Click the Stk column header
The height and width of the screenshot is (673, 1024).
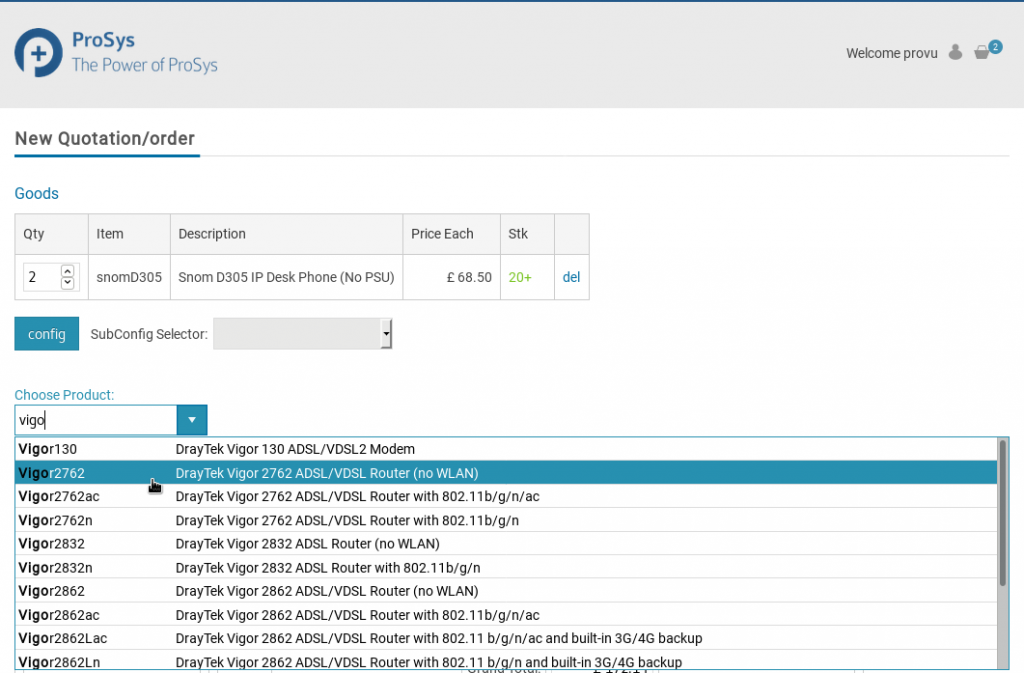pyautogui.click(x=528, y=234)
